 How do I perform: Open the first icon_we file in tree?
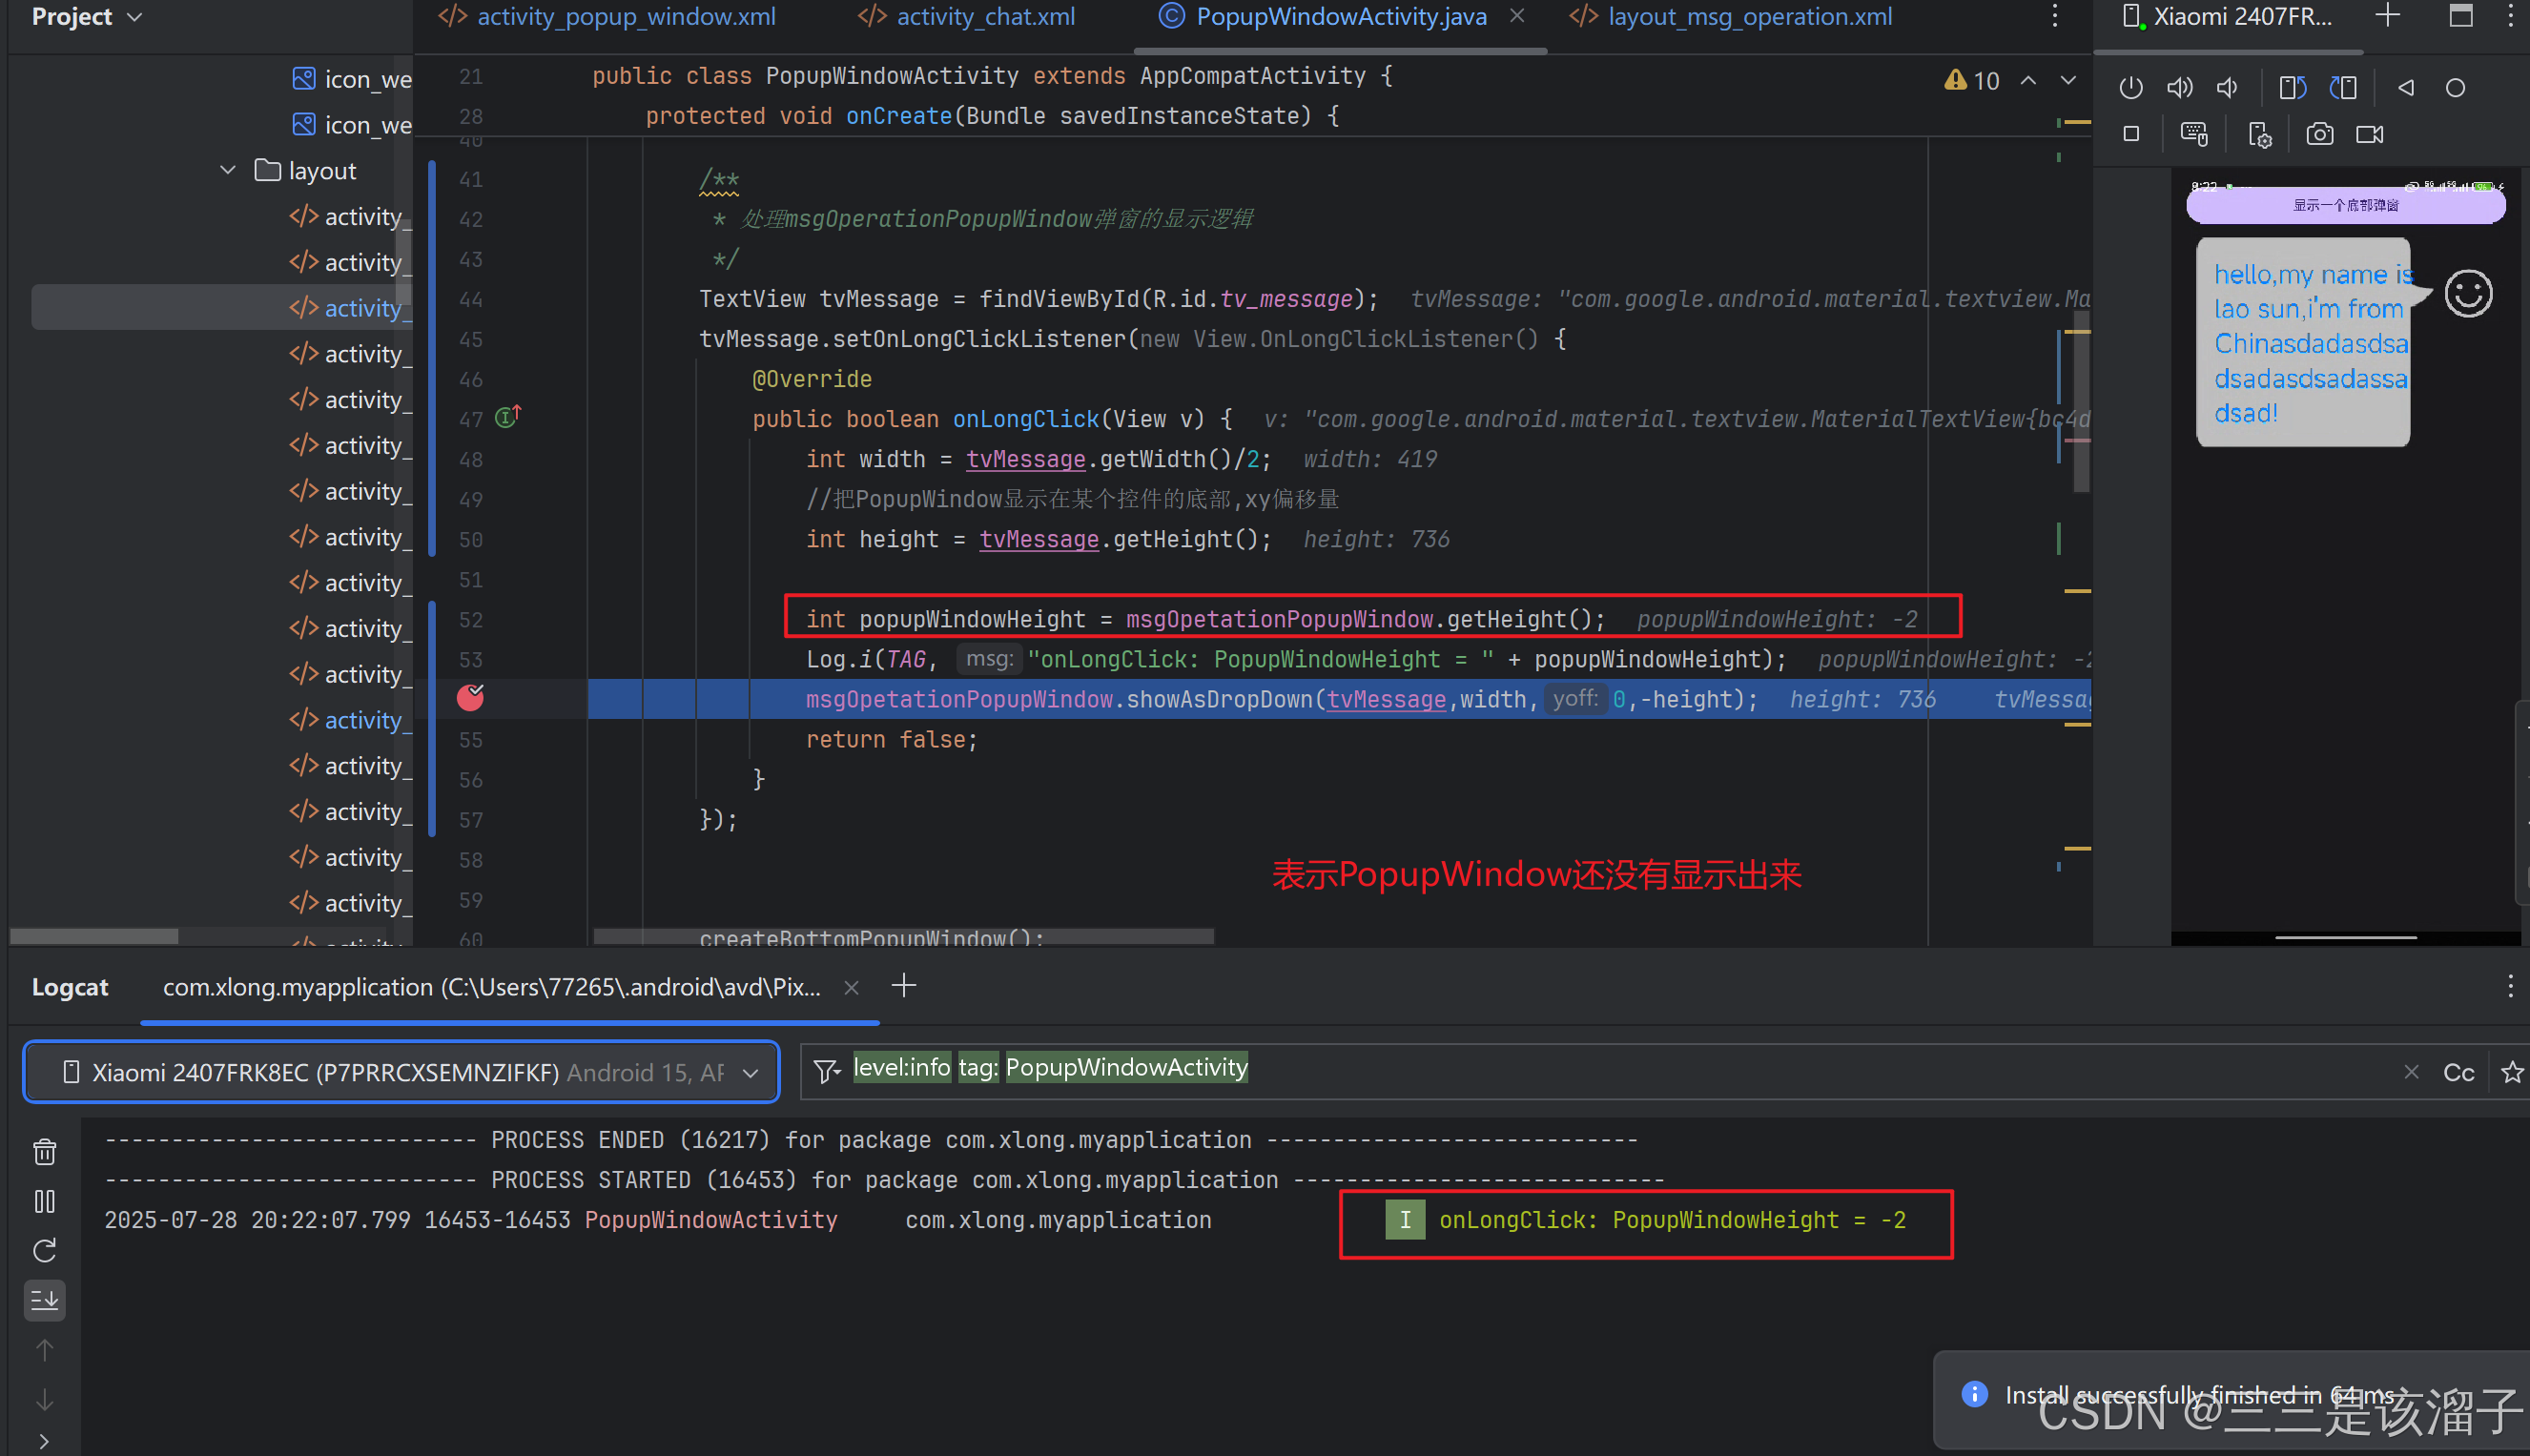coord(352,79)
